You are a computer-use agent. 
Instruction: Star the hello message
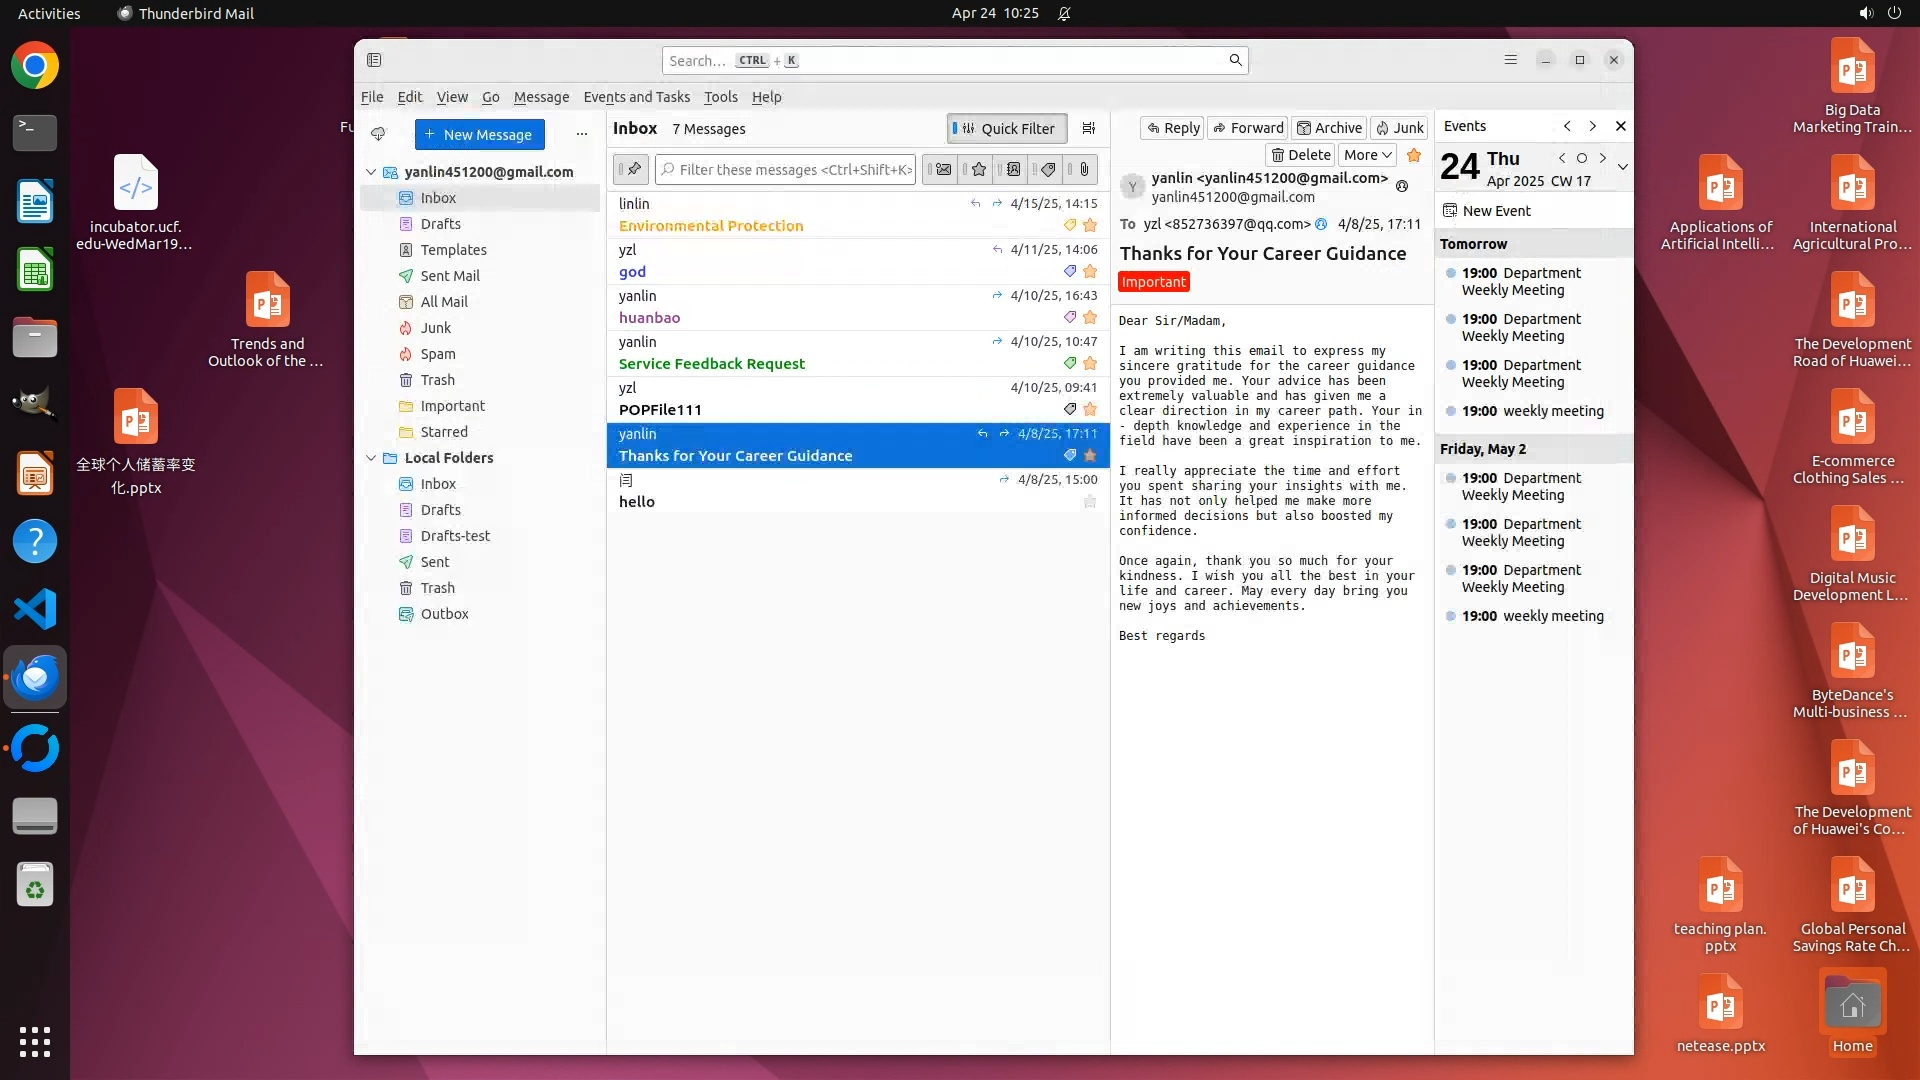[1090, 502]
